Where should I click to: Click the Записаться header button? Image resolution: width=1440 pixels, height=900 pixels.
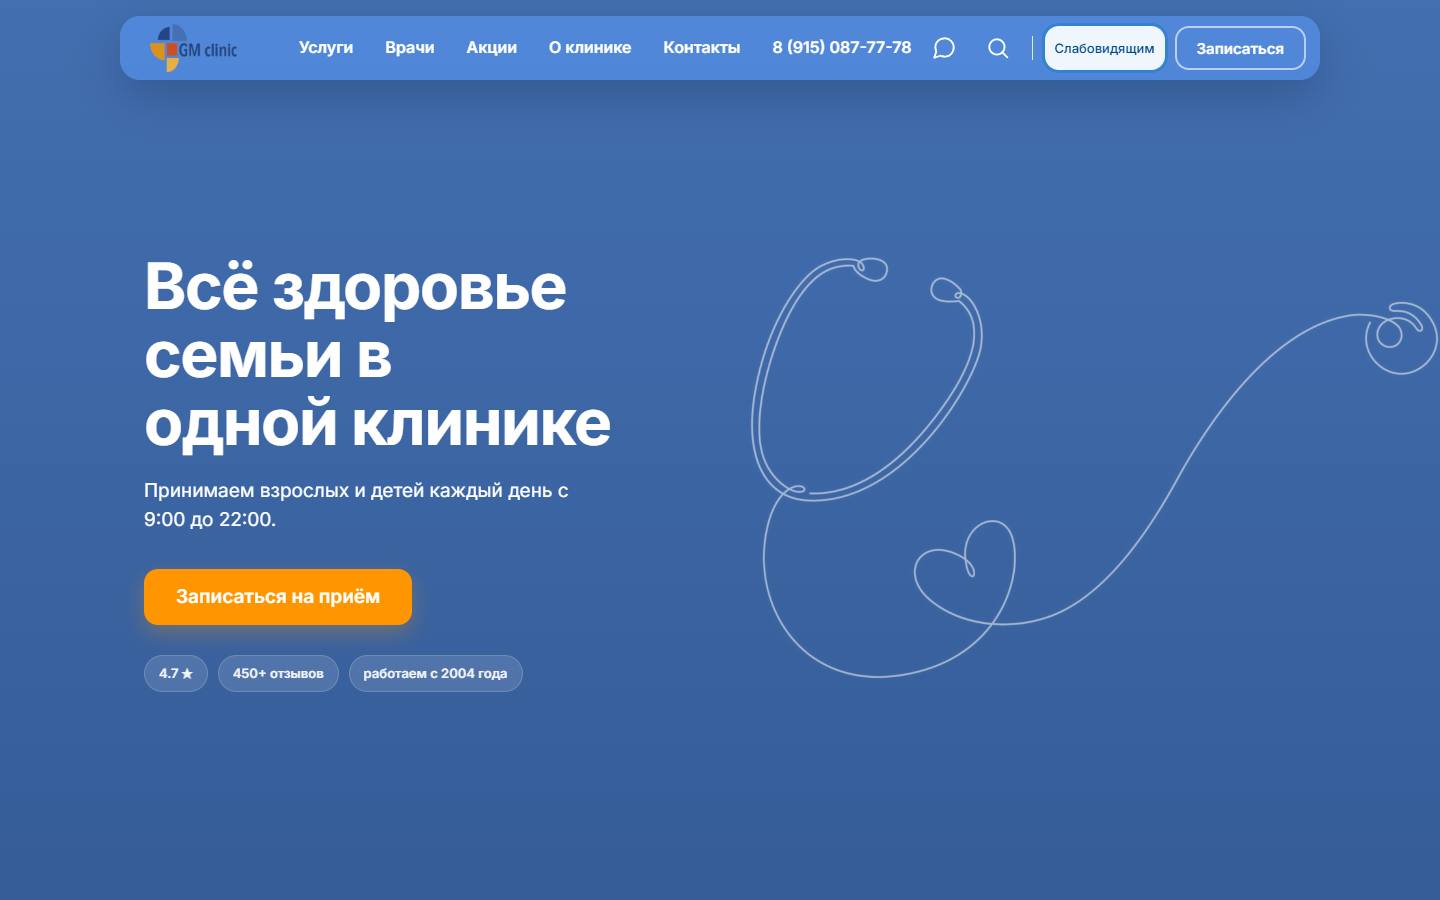[x=1240, y=48]
